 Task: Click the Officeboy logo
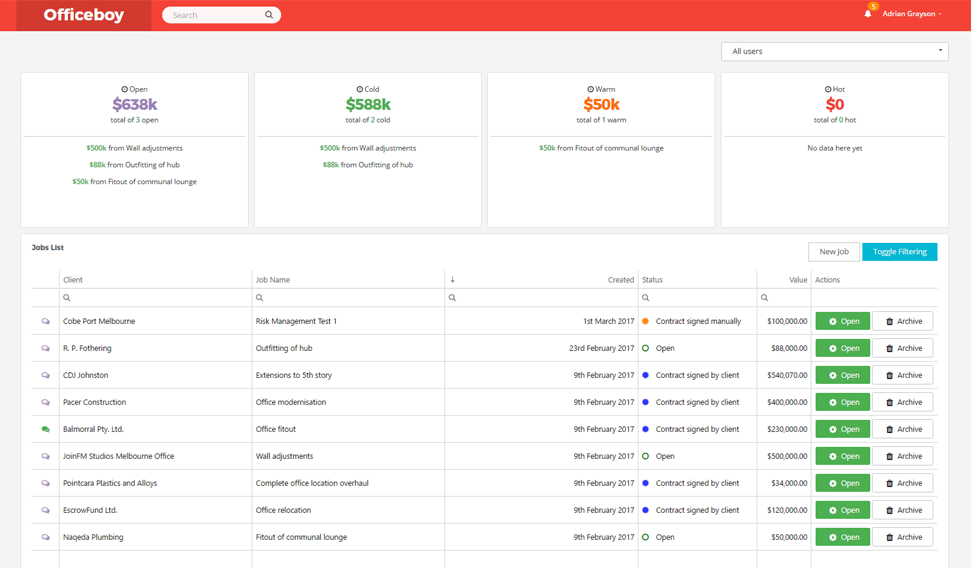pyautogui.click(x=84, y=15)
